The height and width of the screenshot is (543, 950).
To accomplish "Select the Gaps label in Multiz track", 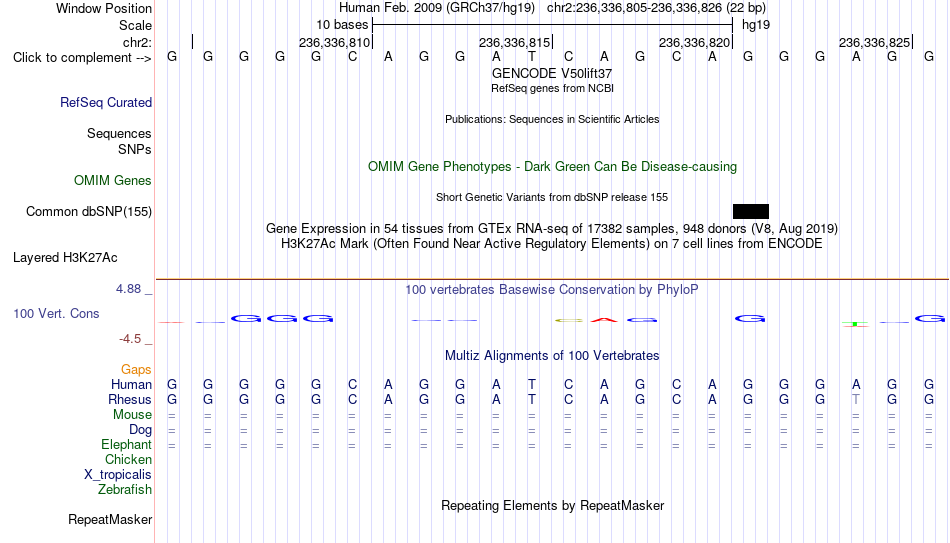I will [x=136, y=370].
